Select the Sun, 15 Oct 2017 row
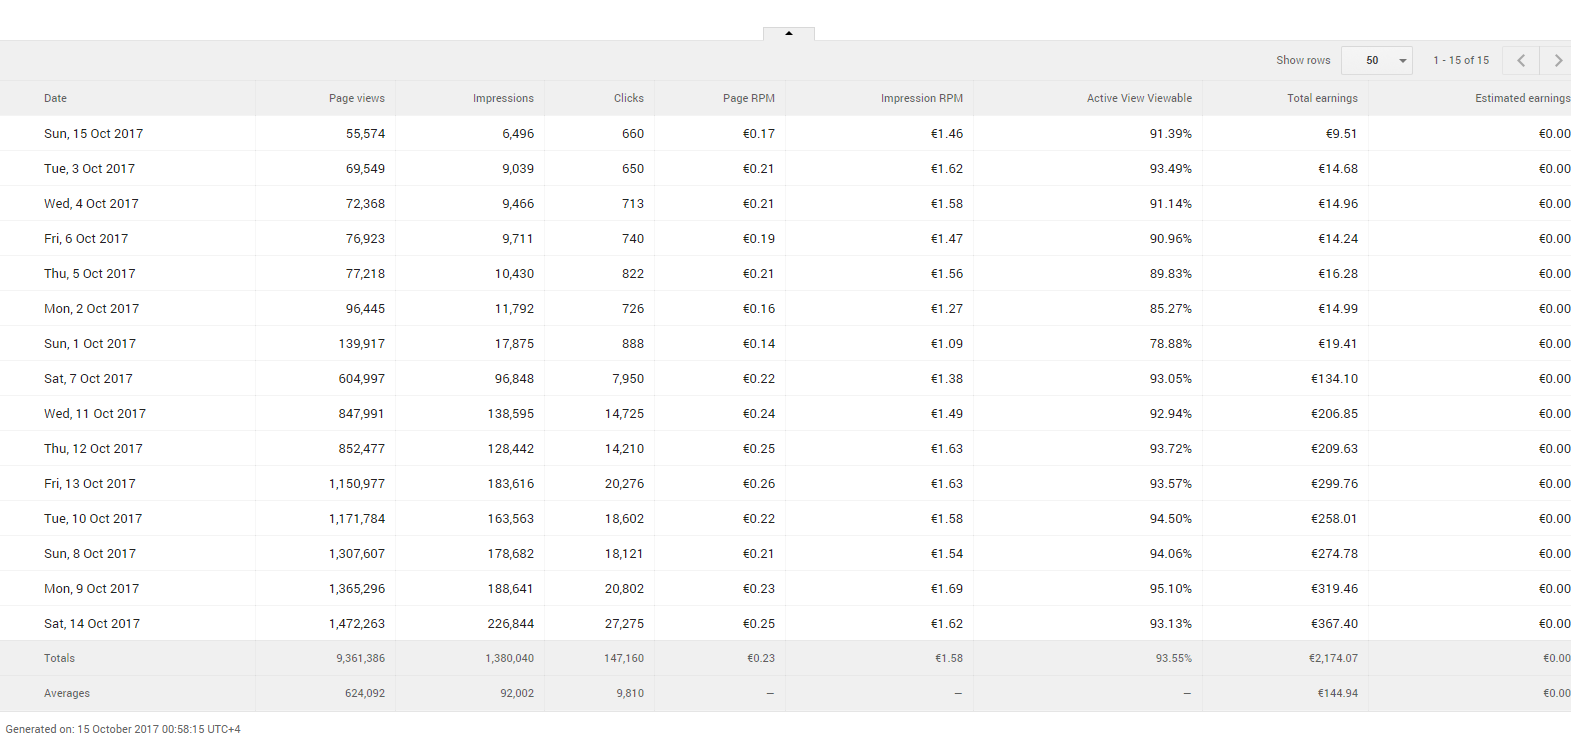This screenshot has width=1571, height=737. [93, 133]
